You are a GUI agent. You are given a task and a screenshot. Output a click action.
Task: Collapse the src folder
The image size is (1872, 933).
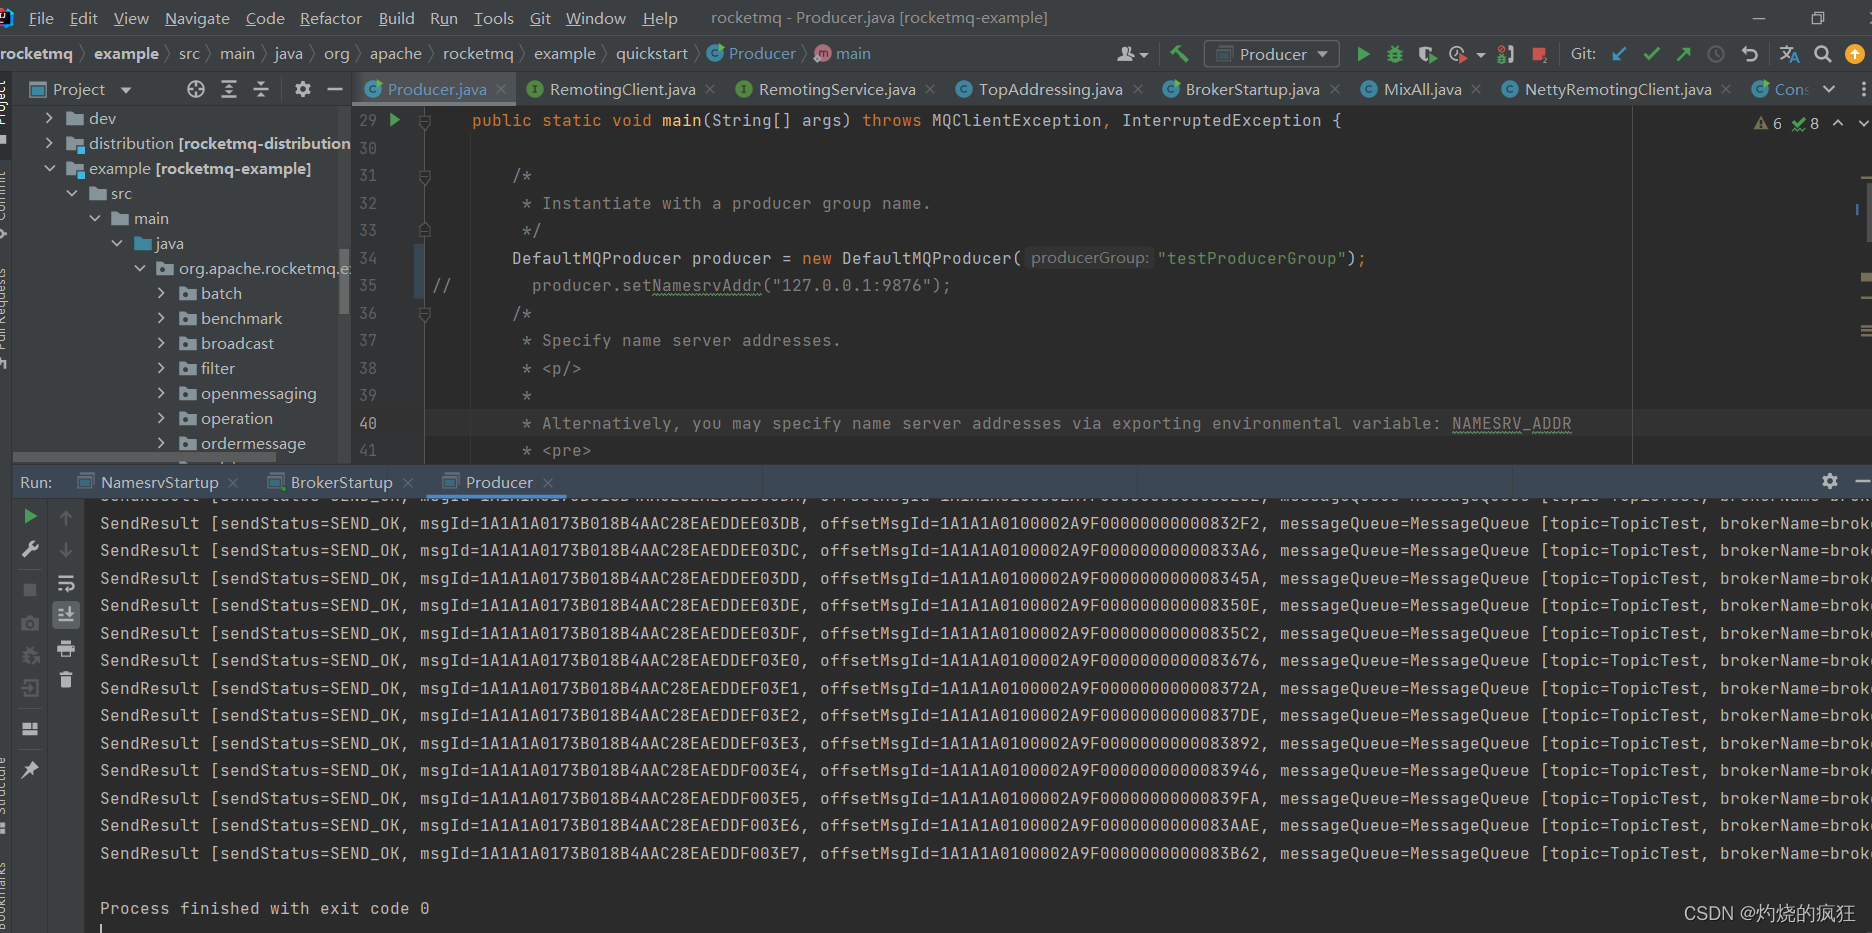pos(72,193)
